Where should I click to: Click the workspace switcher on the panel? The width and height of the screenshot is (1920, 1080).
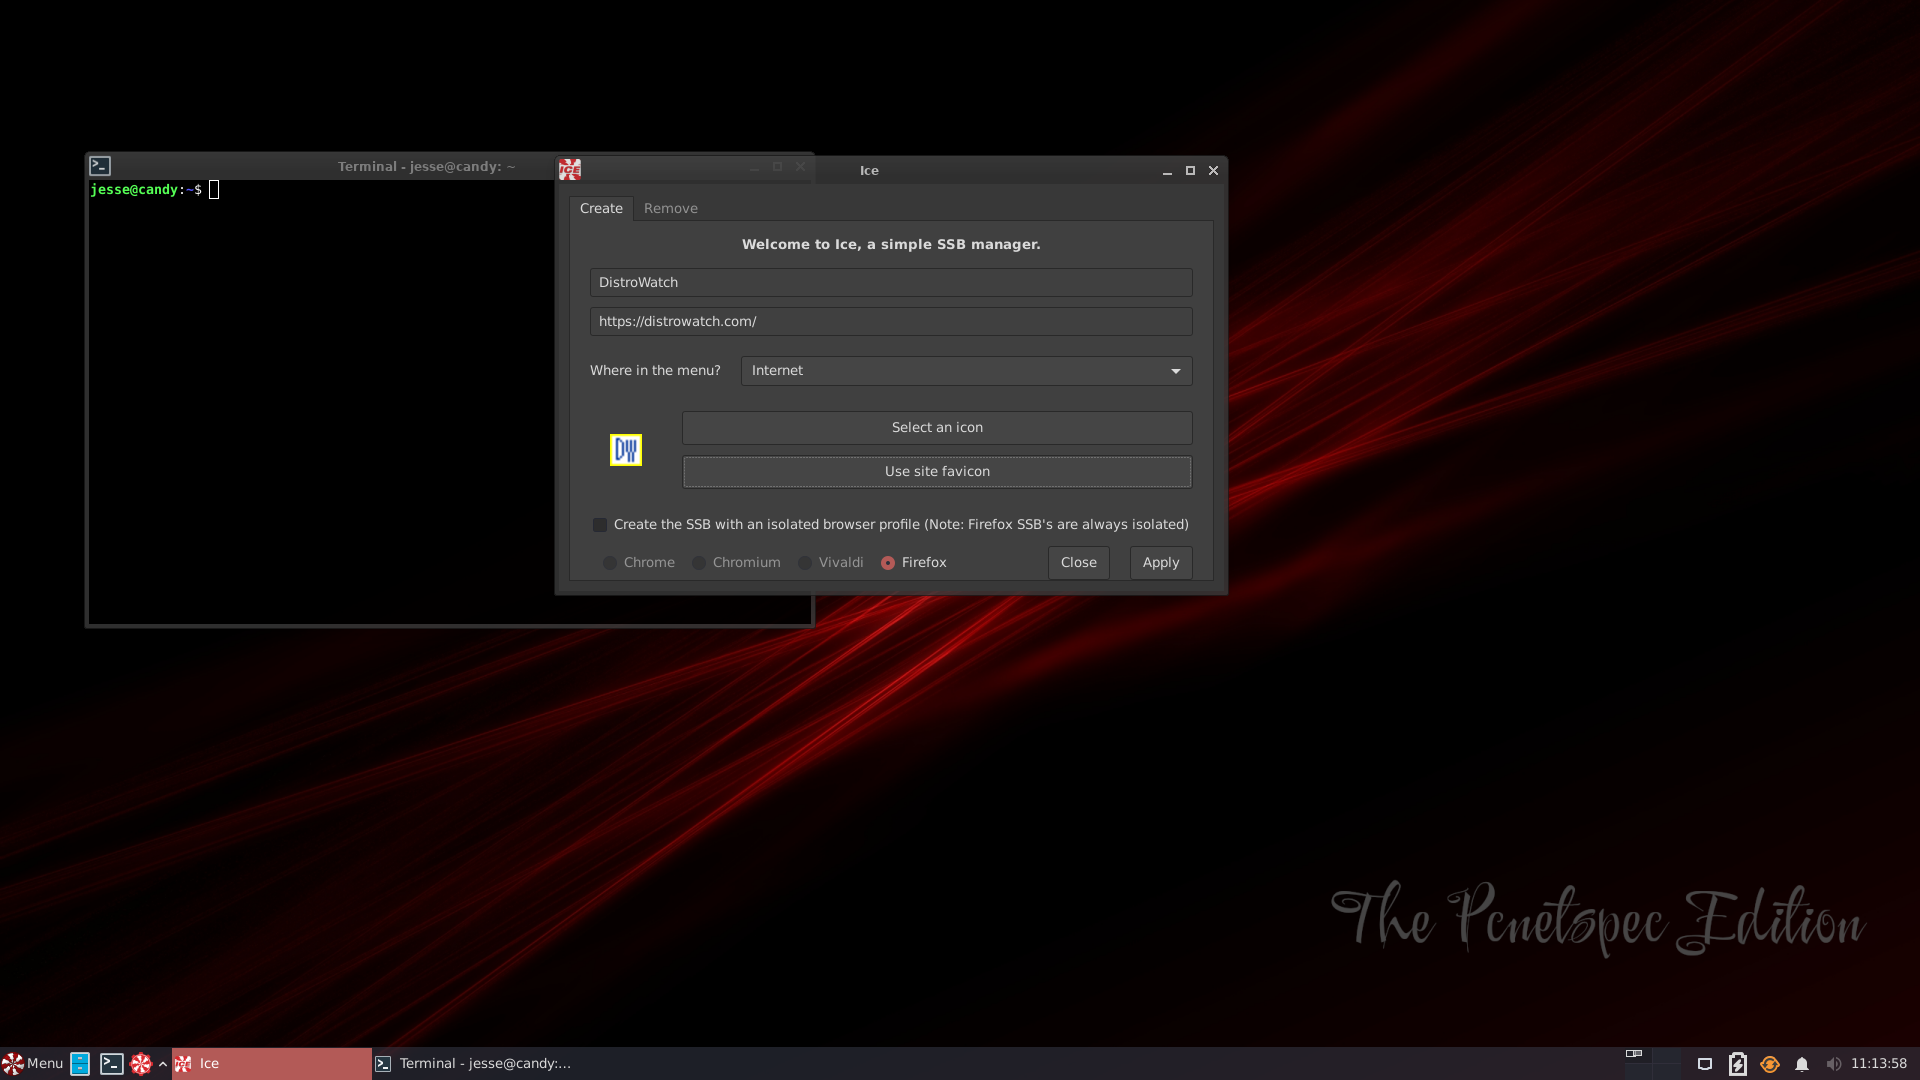[1652, 1063]
